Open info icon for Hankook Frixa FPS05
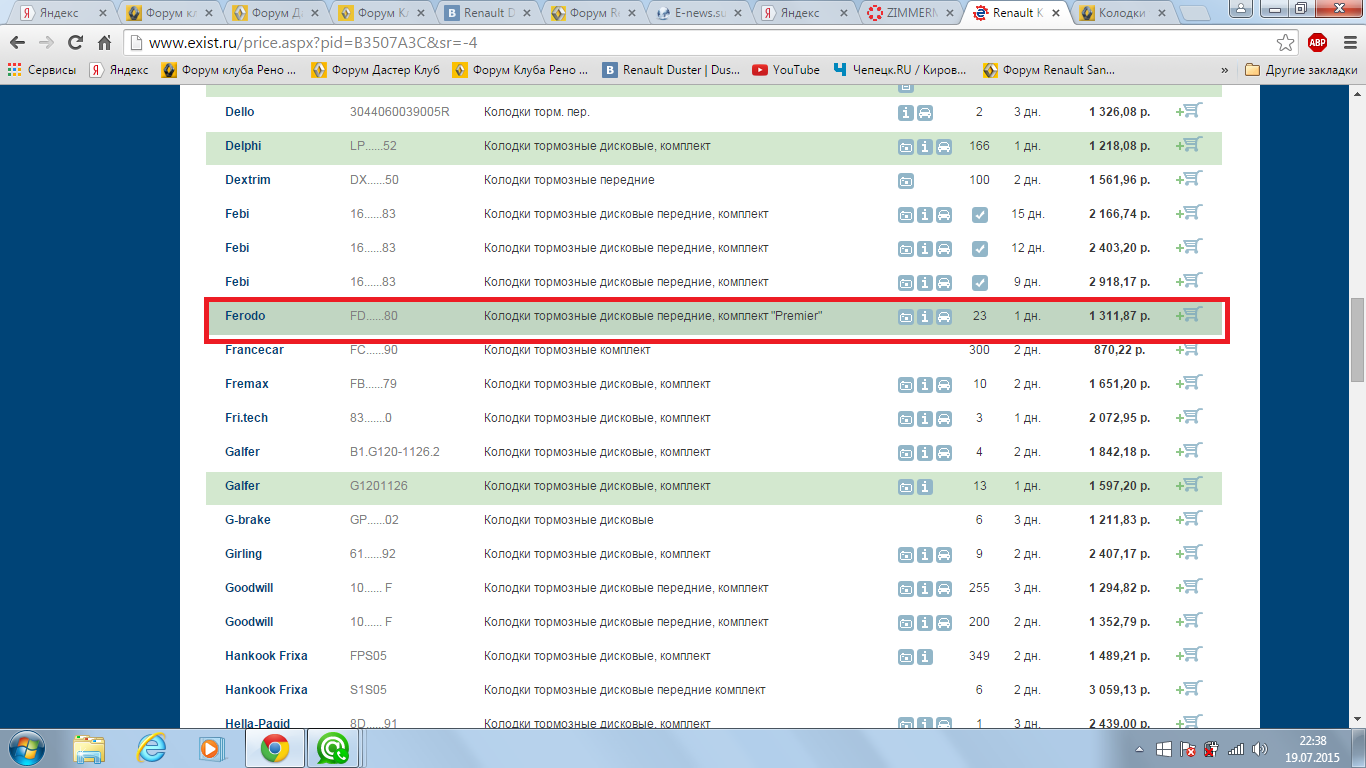Screen dimensions: 1366x768 [x=925, y=657]
